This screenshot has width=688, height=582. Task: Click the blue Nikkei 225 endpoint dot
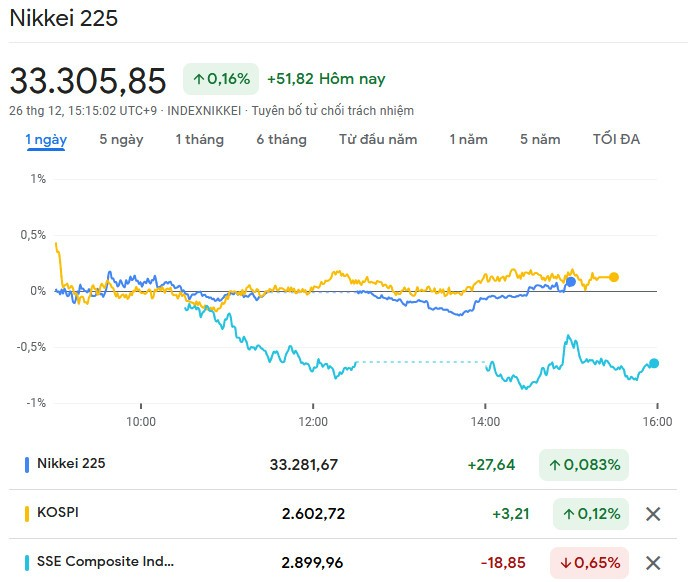coord(570,282)
